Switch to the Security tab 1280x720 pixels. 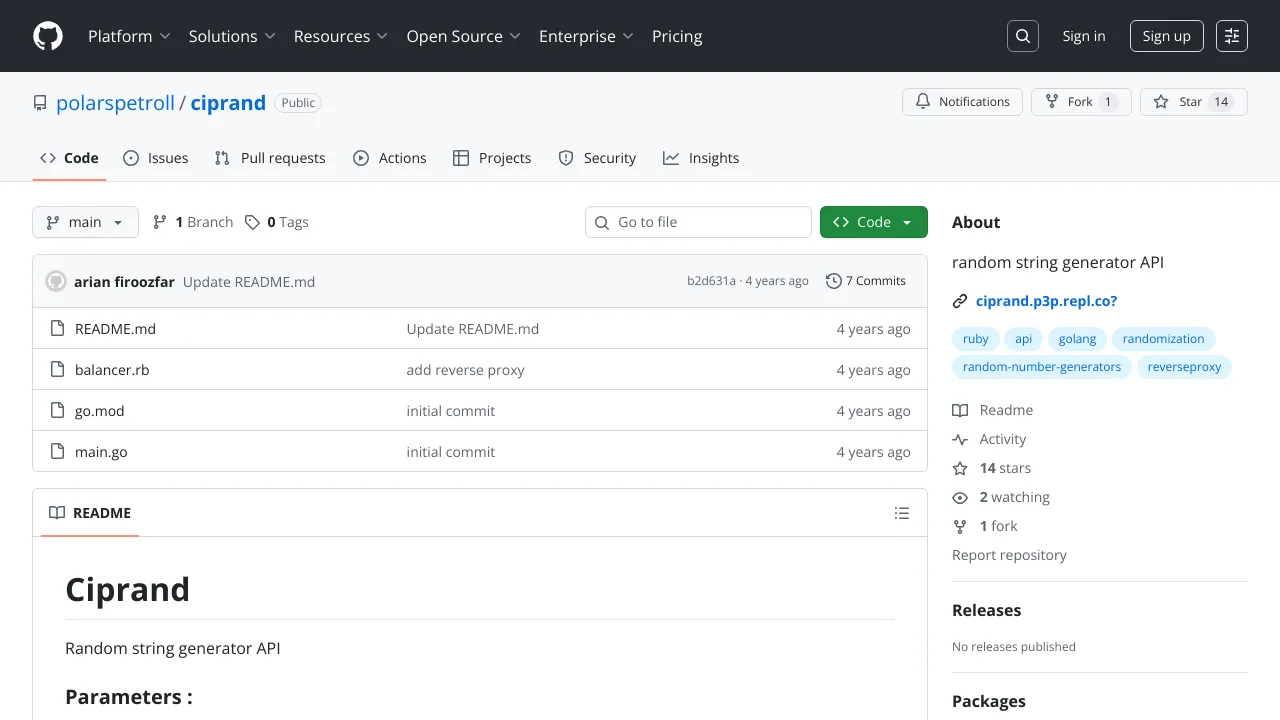coord(597,158)
